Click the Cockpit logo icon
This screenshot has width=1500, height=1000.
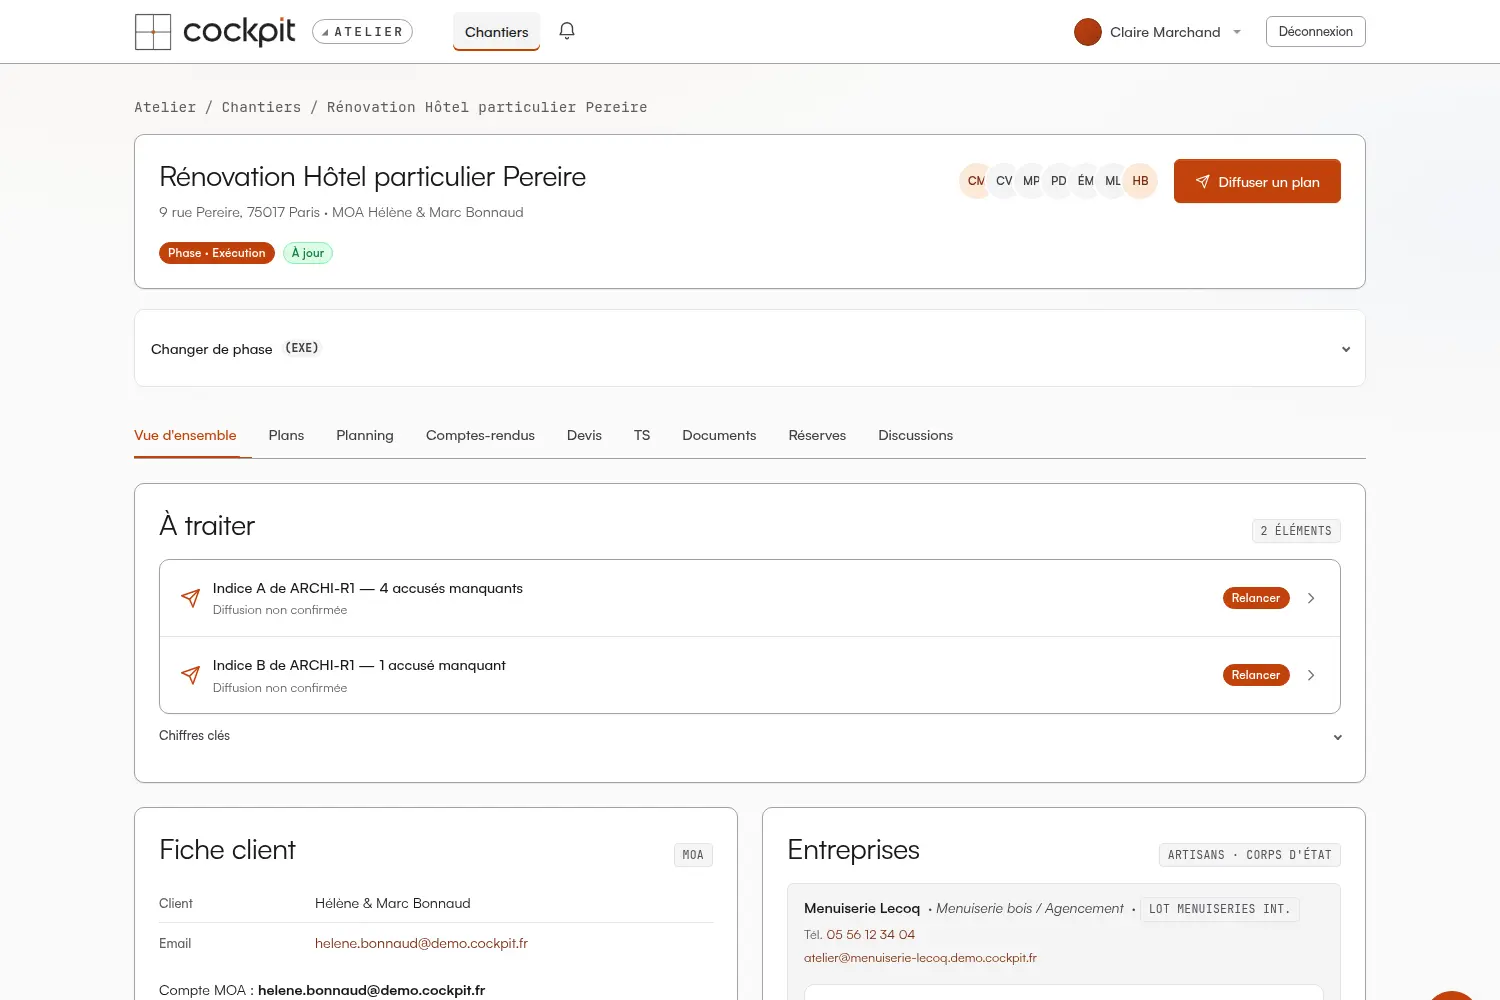[x=153, y=32]
